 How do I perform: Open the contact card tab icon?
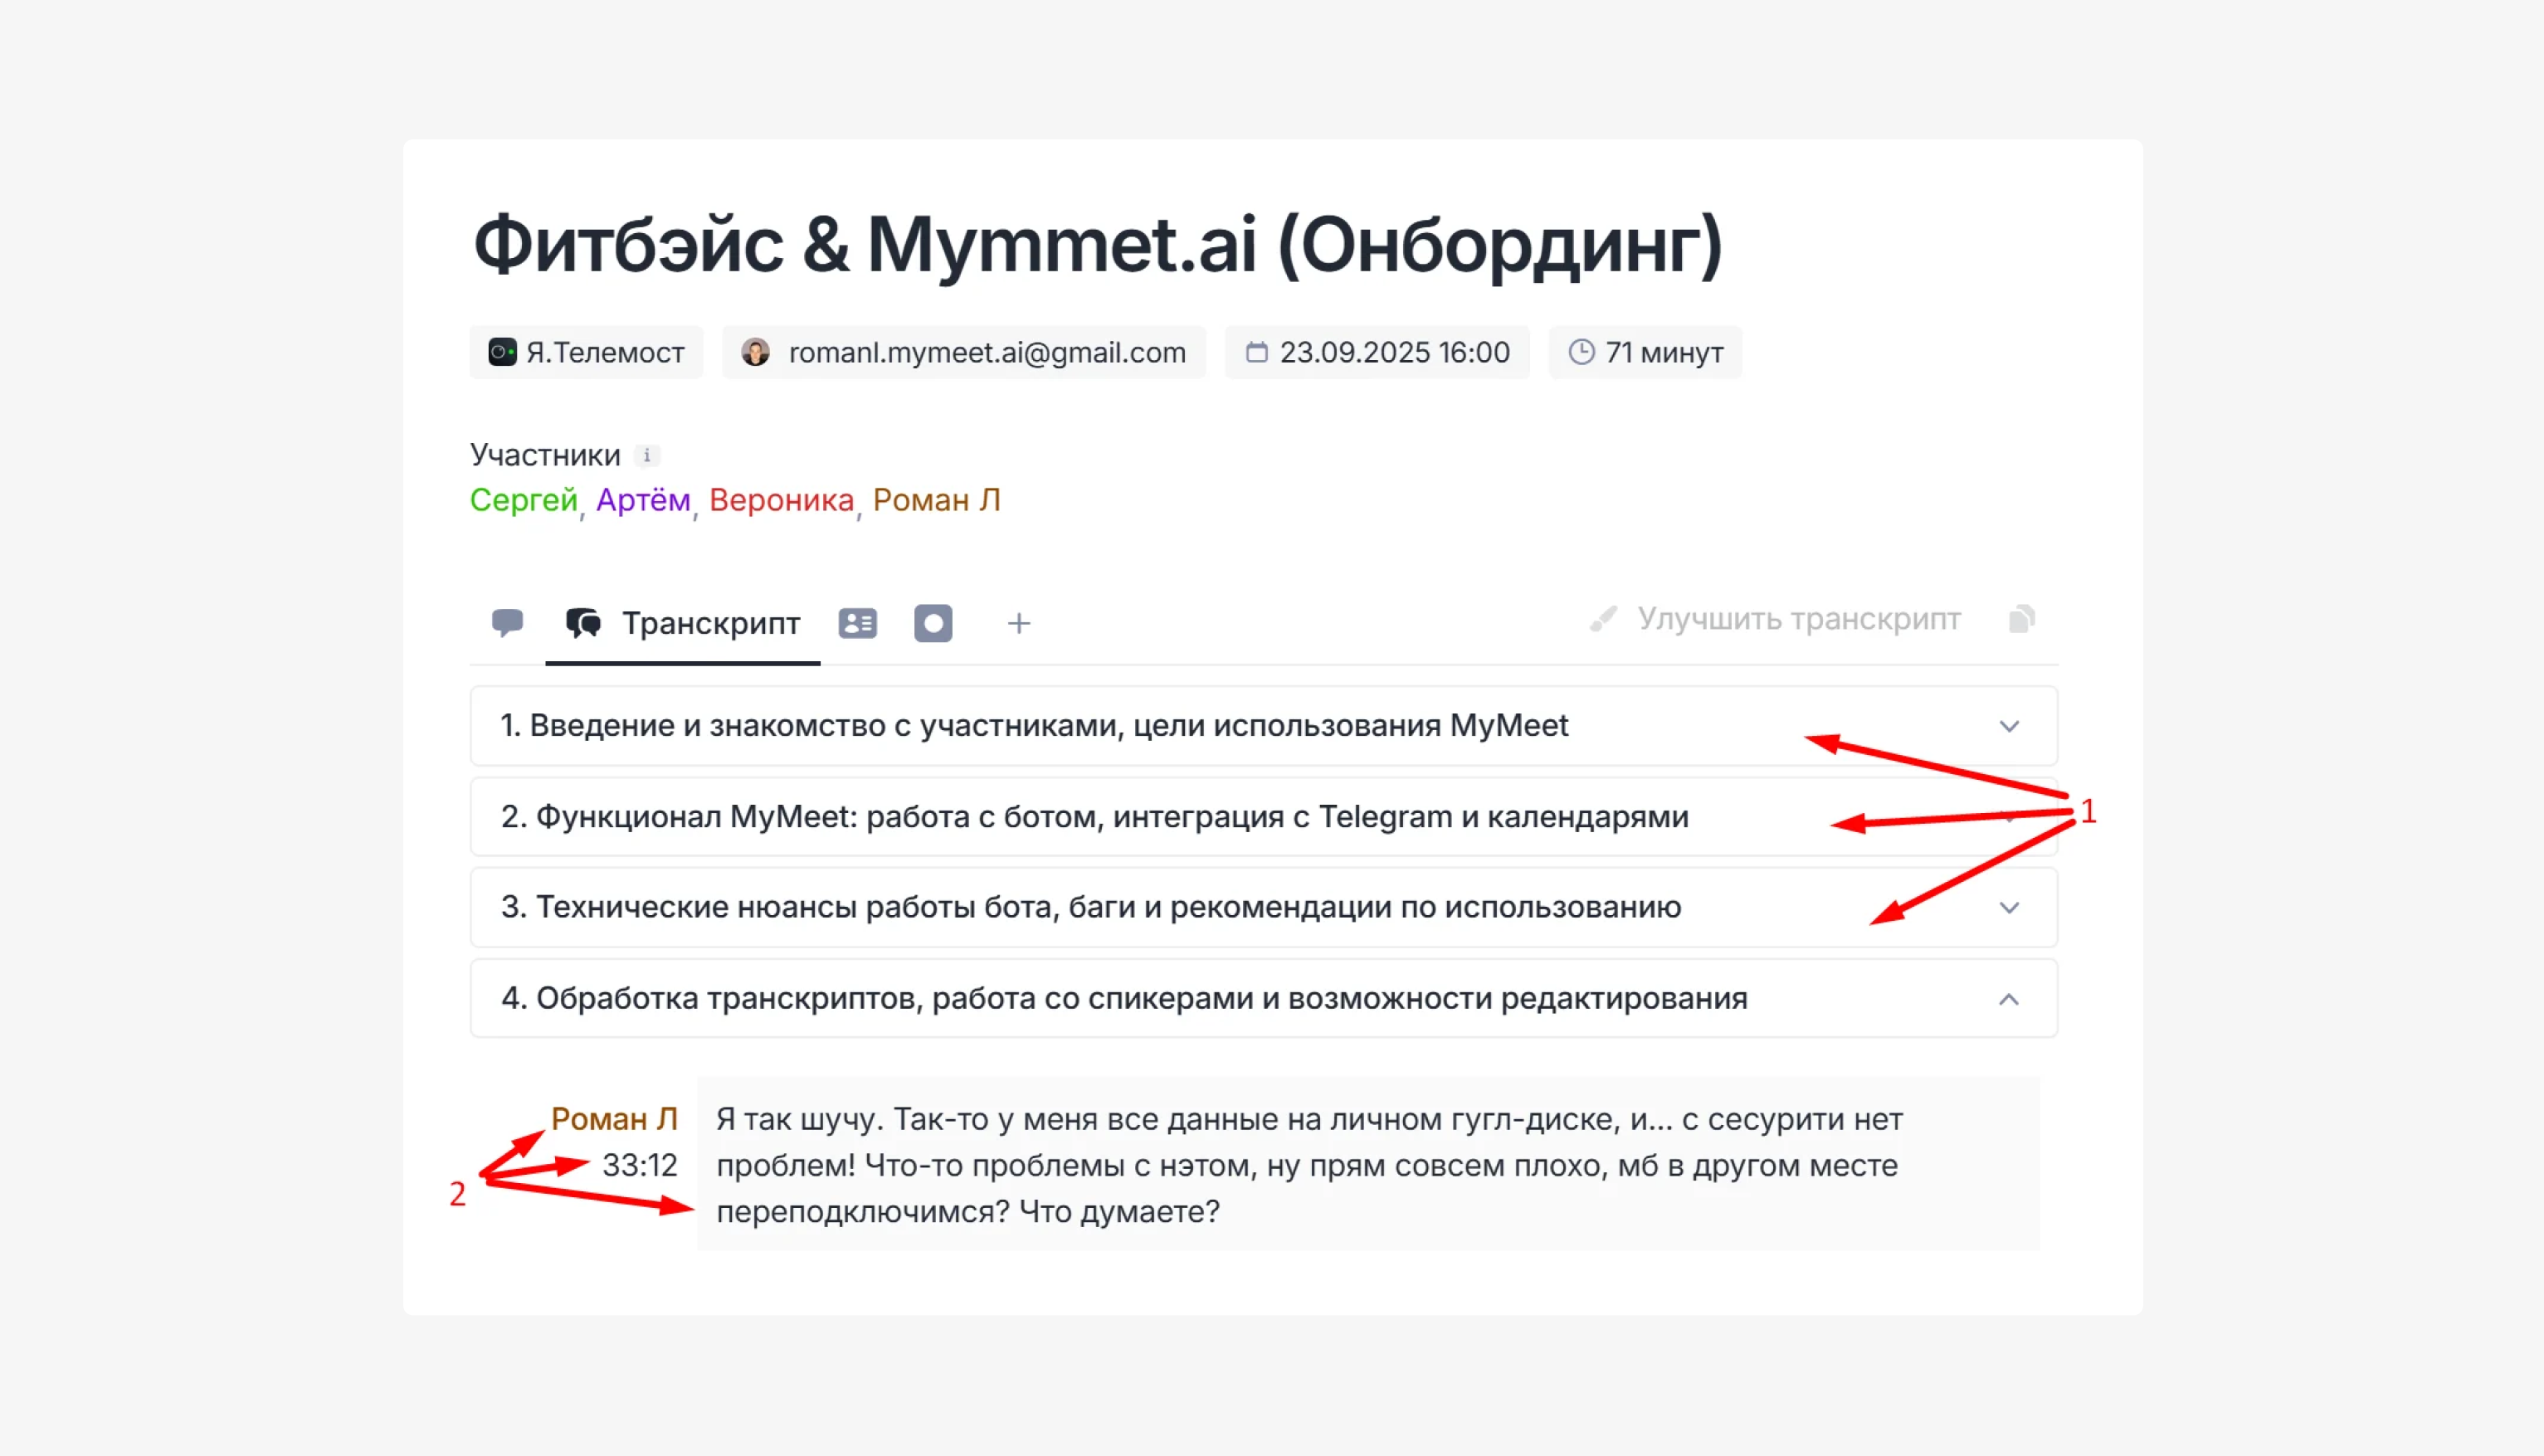click(x=857, y=623)
